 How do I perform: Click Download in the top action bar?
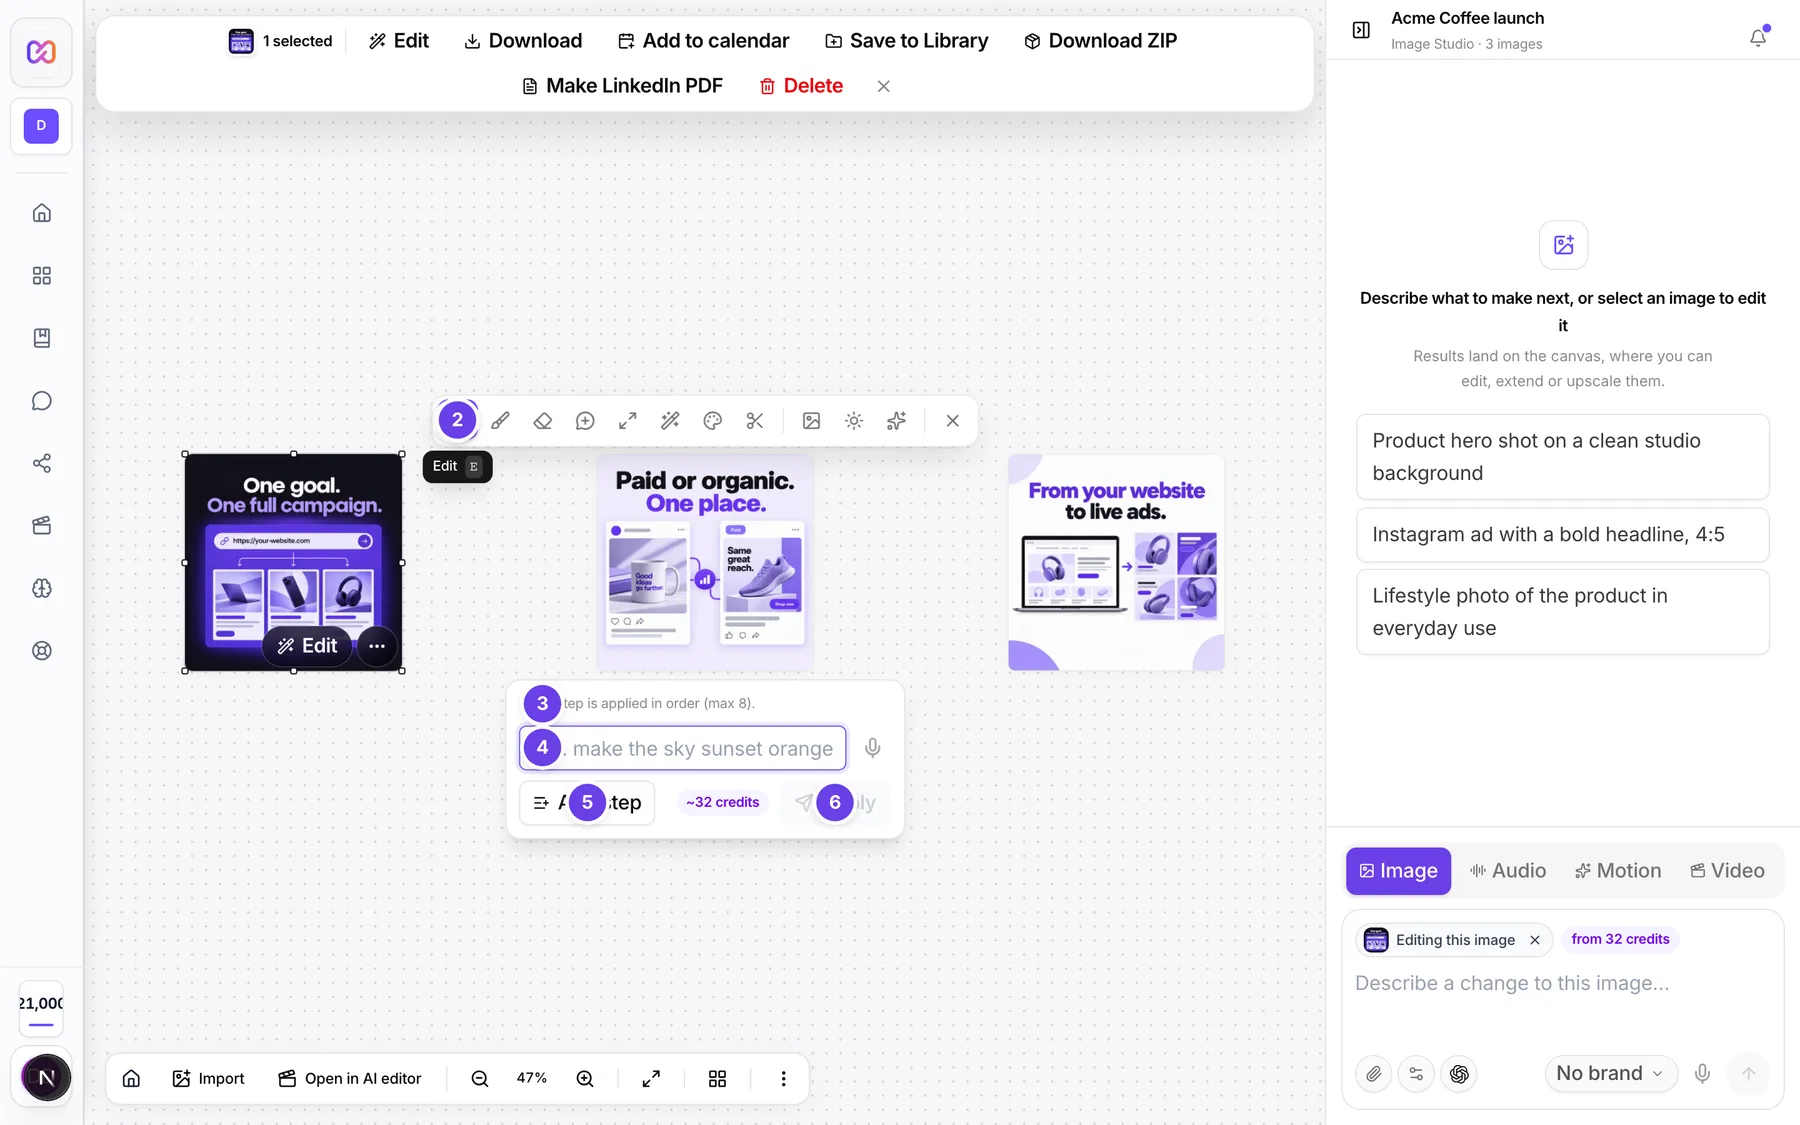tap(523, 41)
